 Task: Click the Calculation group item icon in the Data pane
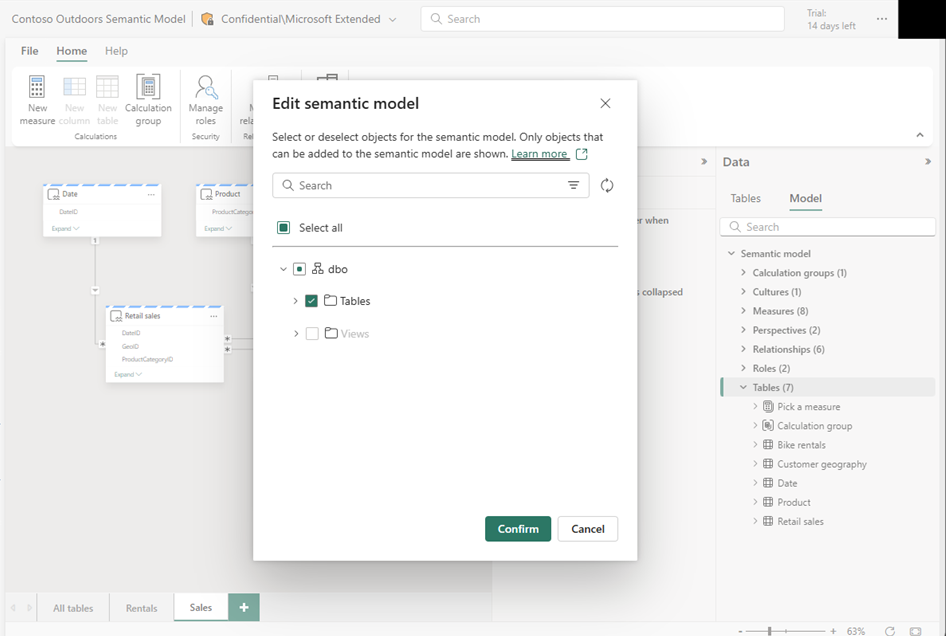(768, 425)
